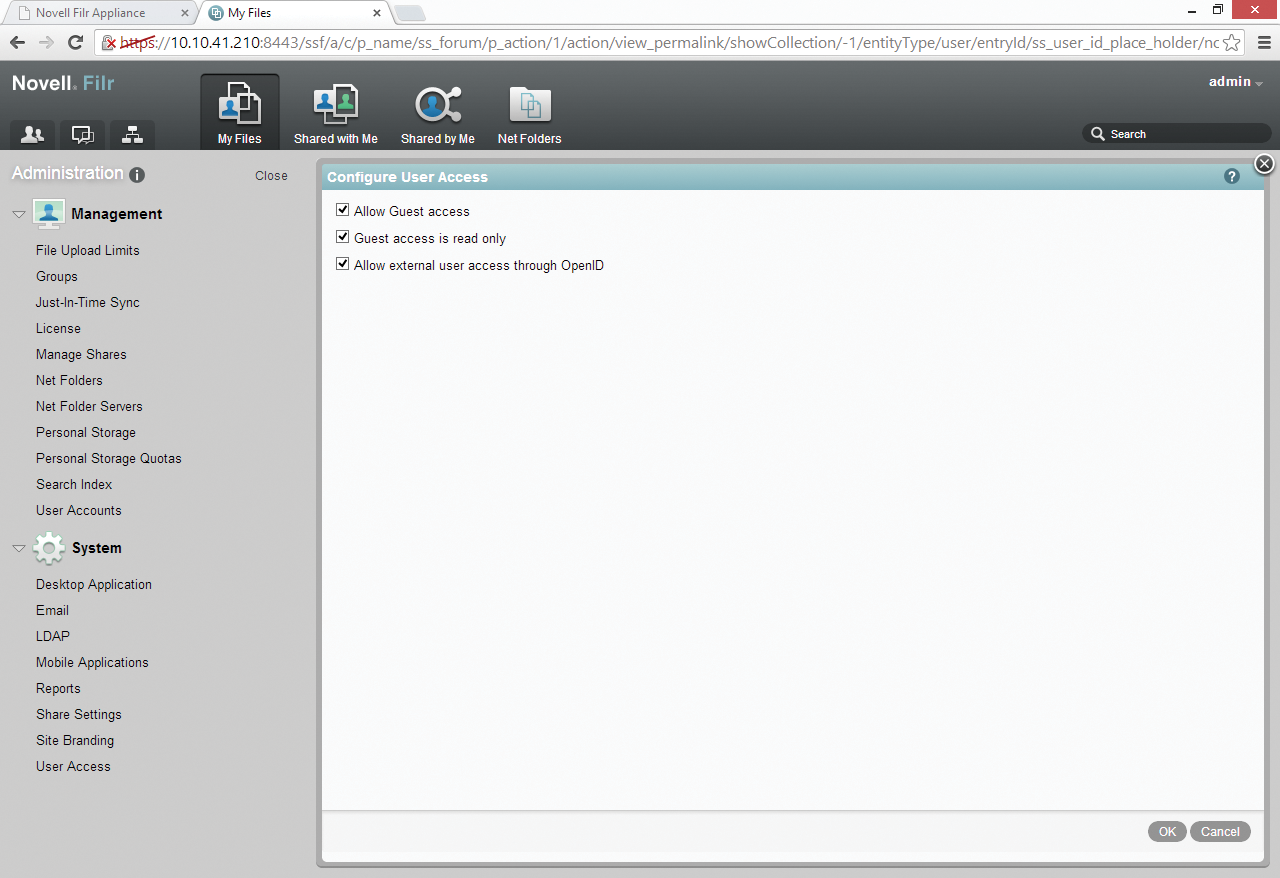Uncheck Allow external user access through OpenID

[342, 264]
